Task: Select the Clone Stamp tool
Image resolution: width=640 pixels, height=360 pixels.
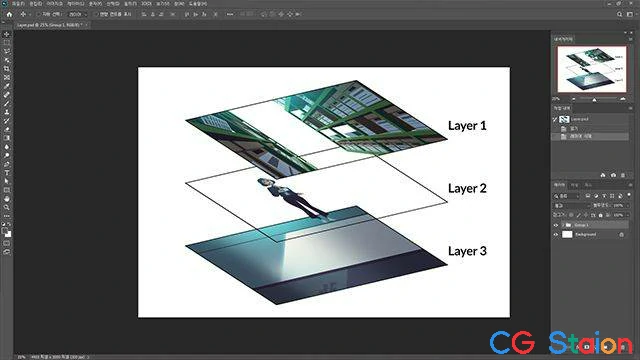Action: coord(7,112)
